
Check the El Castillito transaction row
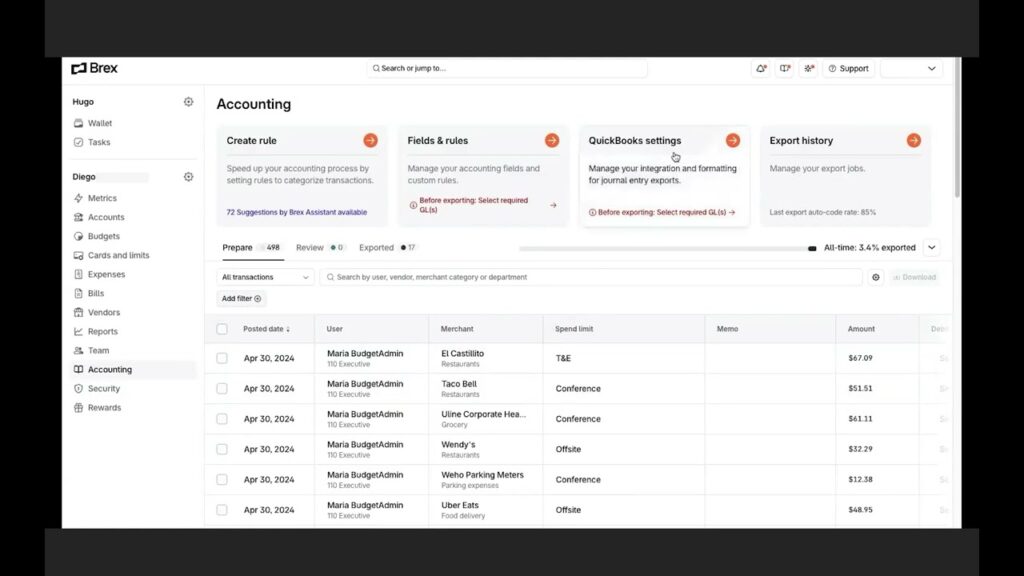coord(222,359)
